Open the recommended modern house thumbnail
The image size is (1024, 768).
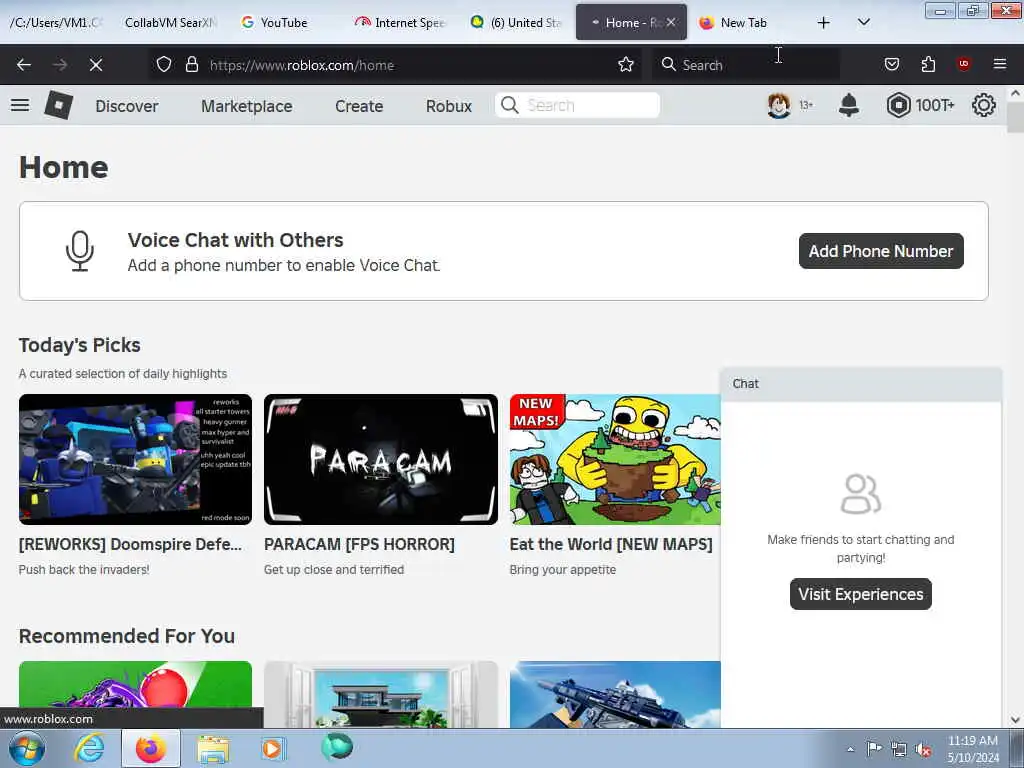[381, 694]
